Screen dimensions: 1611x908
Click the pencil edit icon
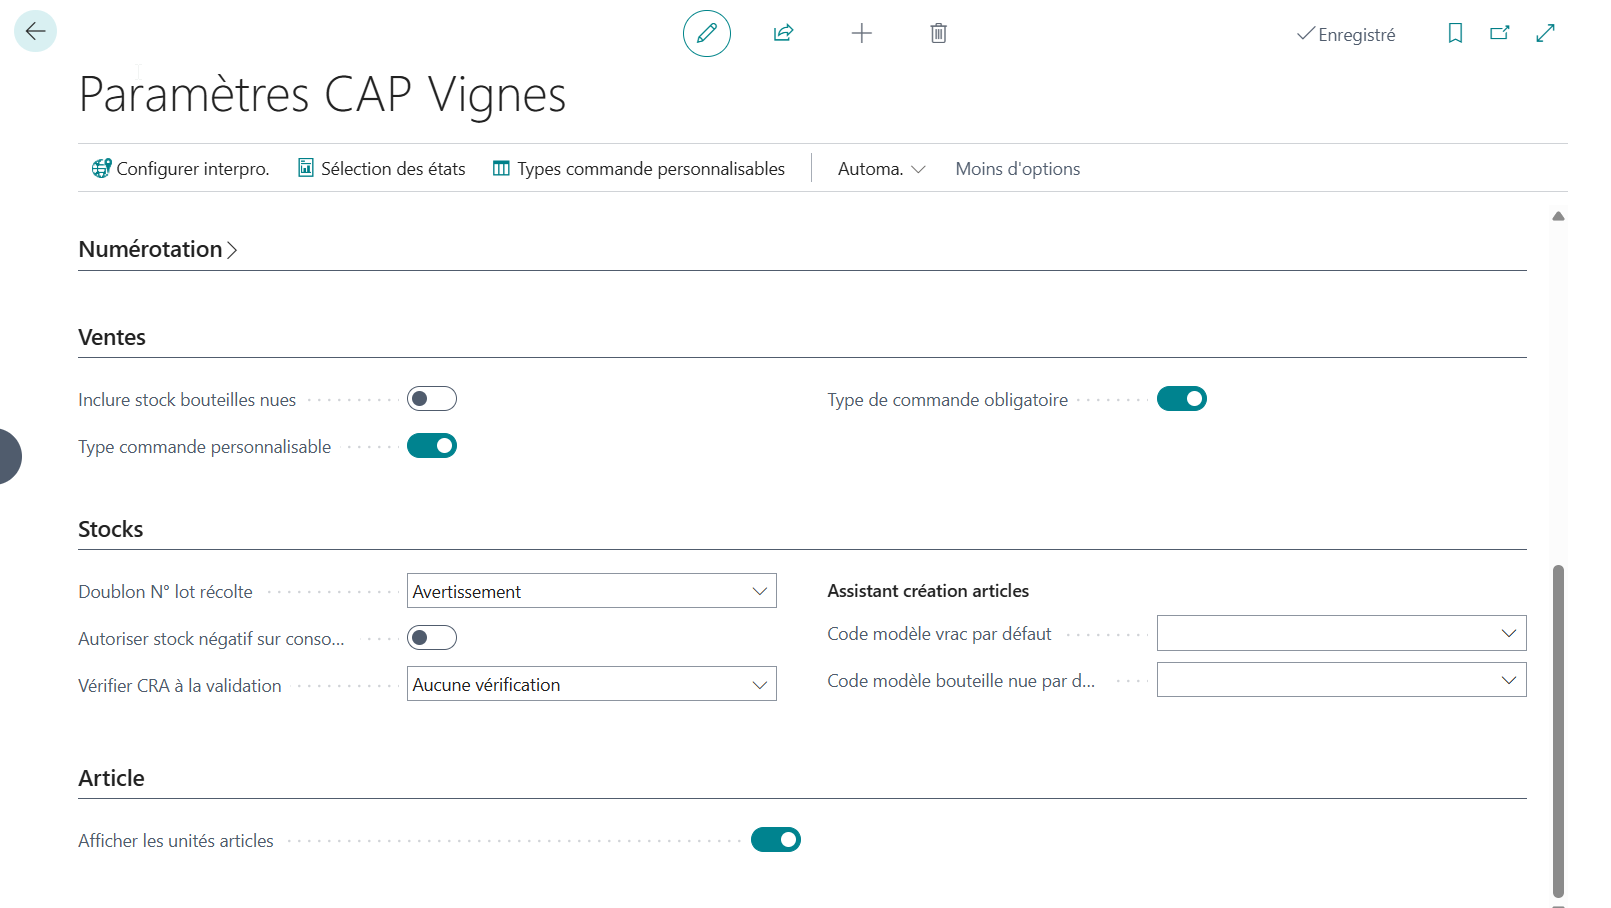707,33
